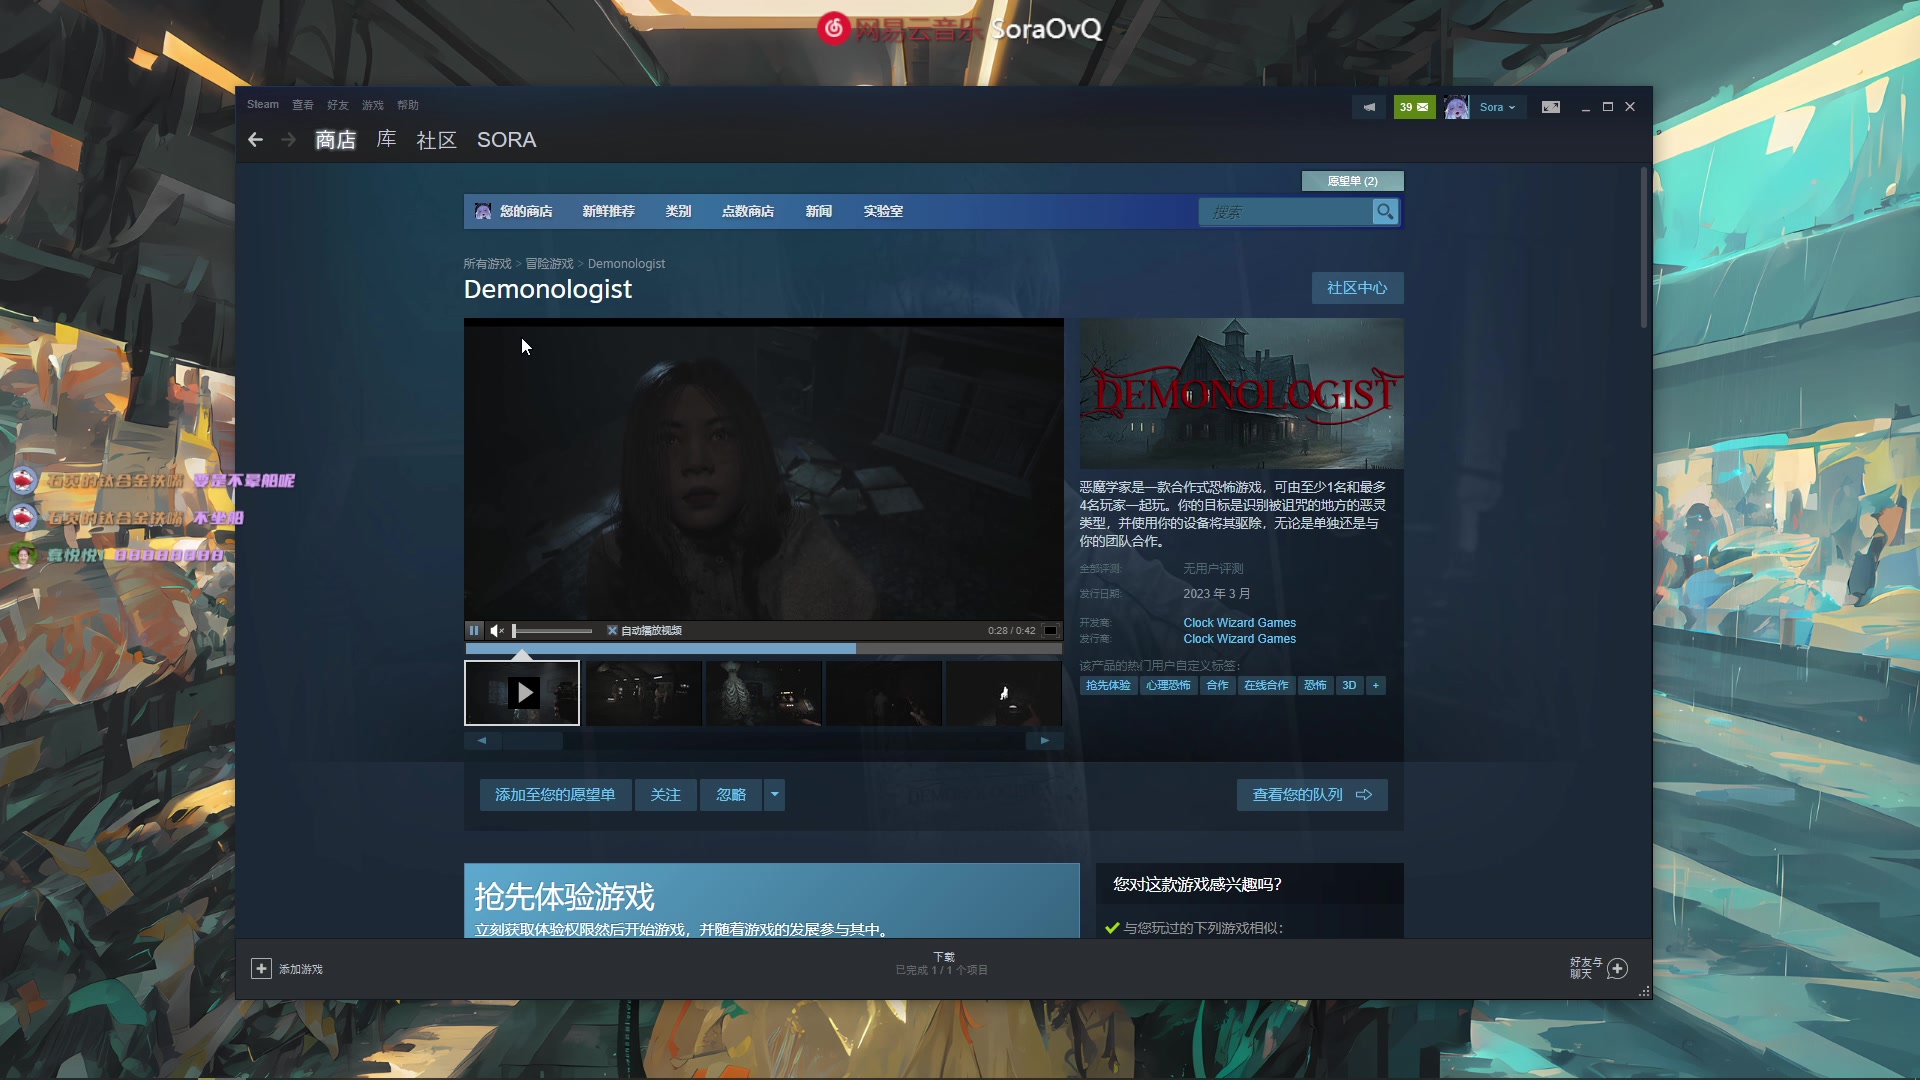Click 所有游戏 breadcrumb link

point(487,264)
